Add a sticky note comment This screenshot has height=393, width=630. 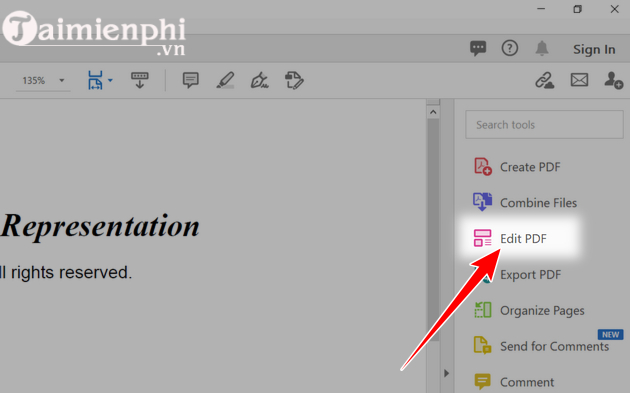click(x=190, y=80)
